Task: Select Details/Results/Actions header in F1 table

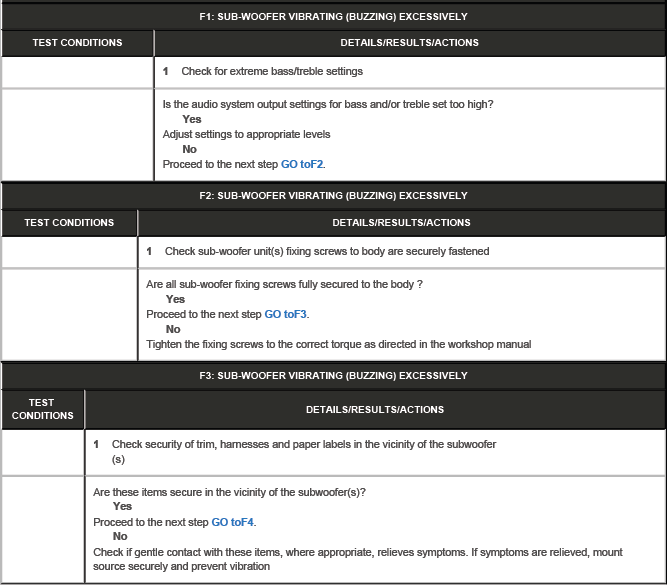Action: (410, 43)
